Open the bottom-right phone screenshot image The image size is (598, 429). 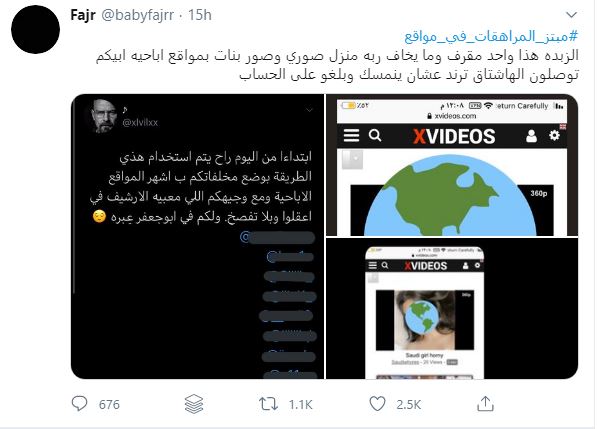[452, 308]
